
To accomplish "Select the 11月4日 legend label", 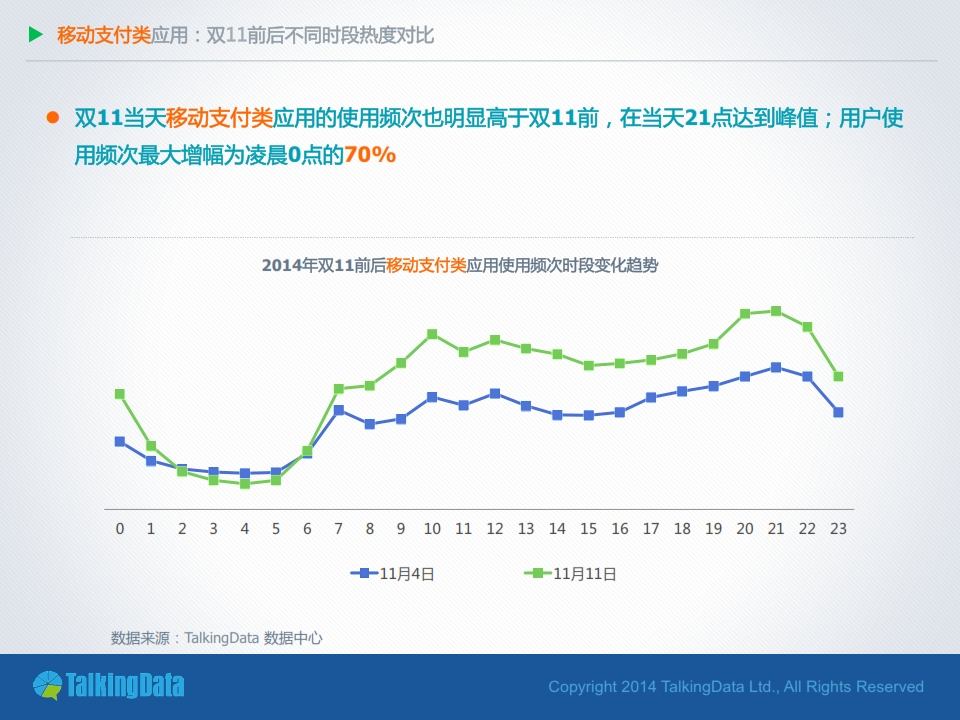I will [x=407, y=574].
